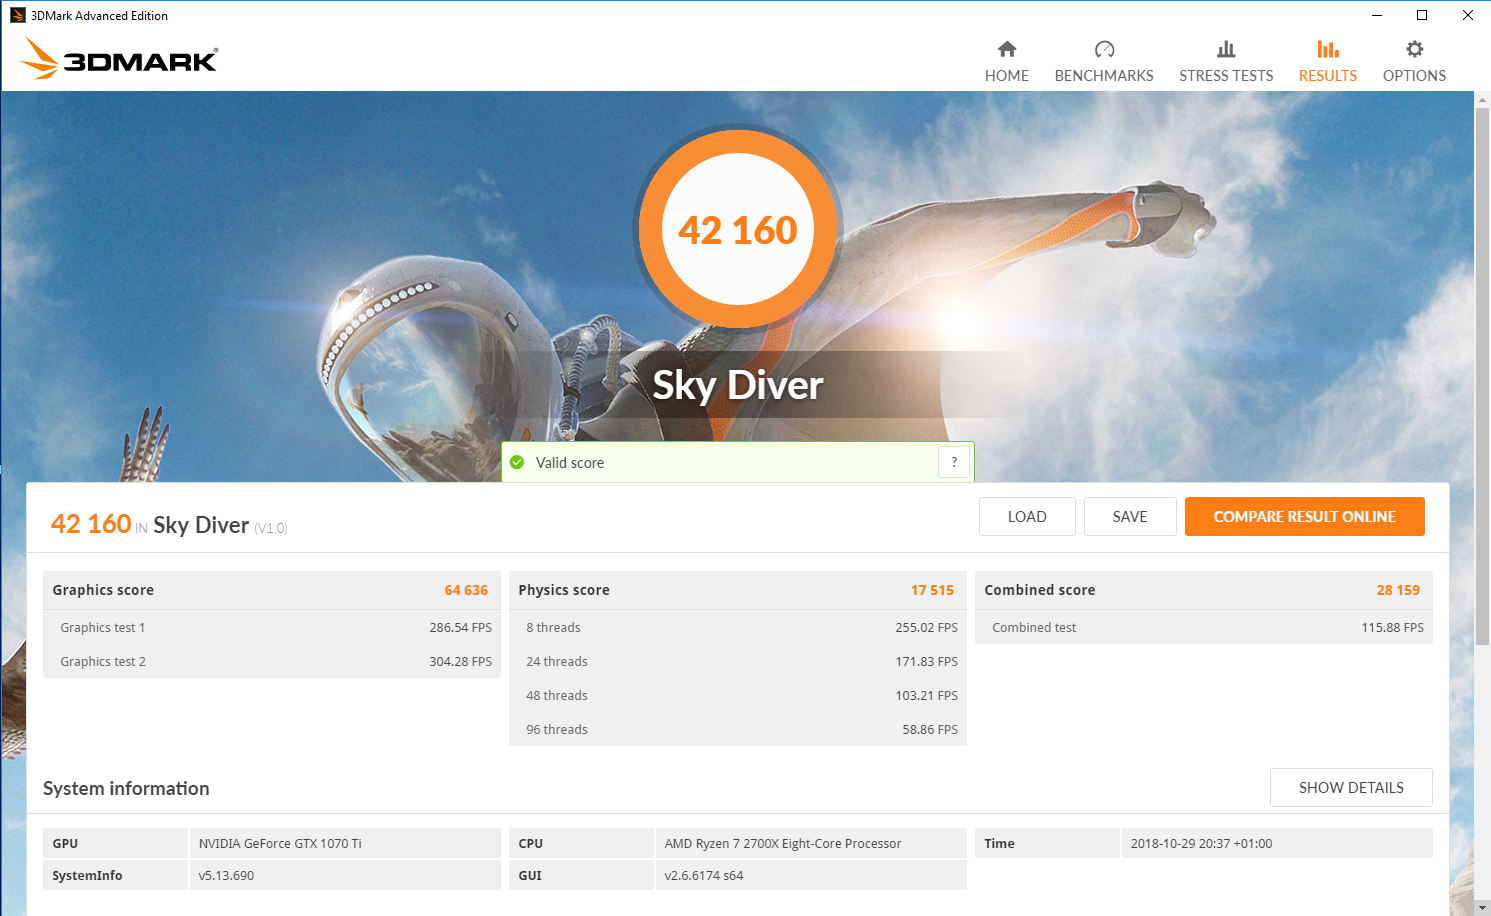The height and width of the screenshot is (916, 1491).
Task: Select the Combined score value 28 159
Action: point(1398,590)
